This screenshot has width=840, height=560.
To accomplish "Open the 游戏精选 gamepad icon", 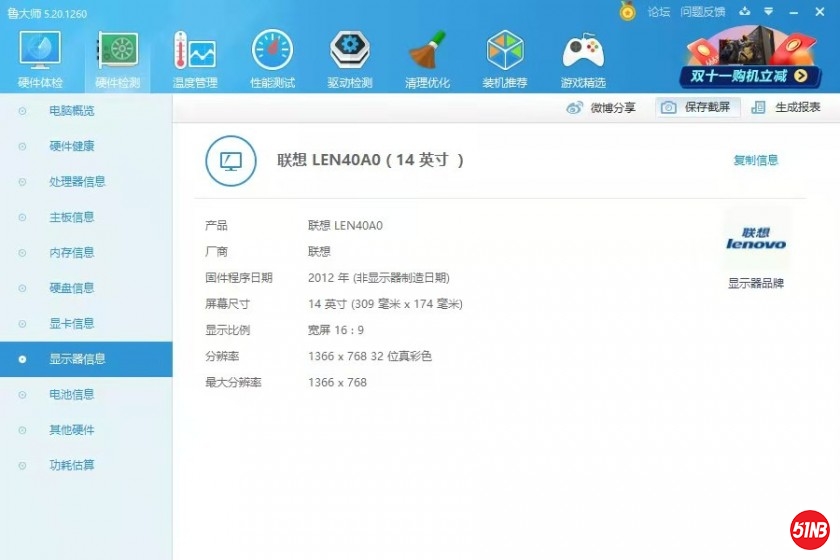I will [x=583, y=52].
